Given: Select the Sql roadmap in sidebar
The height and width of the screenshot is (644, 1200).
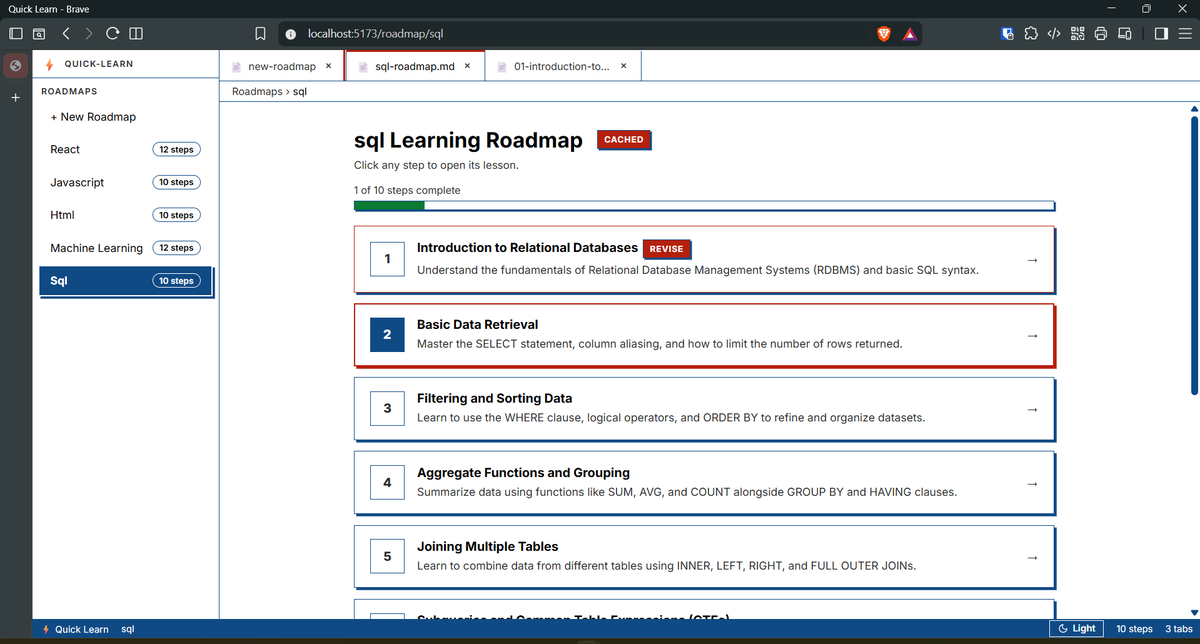Looking at the screenshot, I should click(126, 281).
